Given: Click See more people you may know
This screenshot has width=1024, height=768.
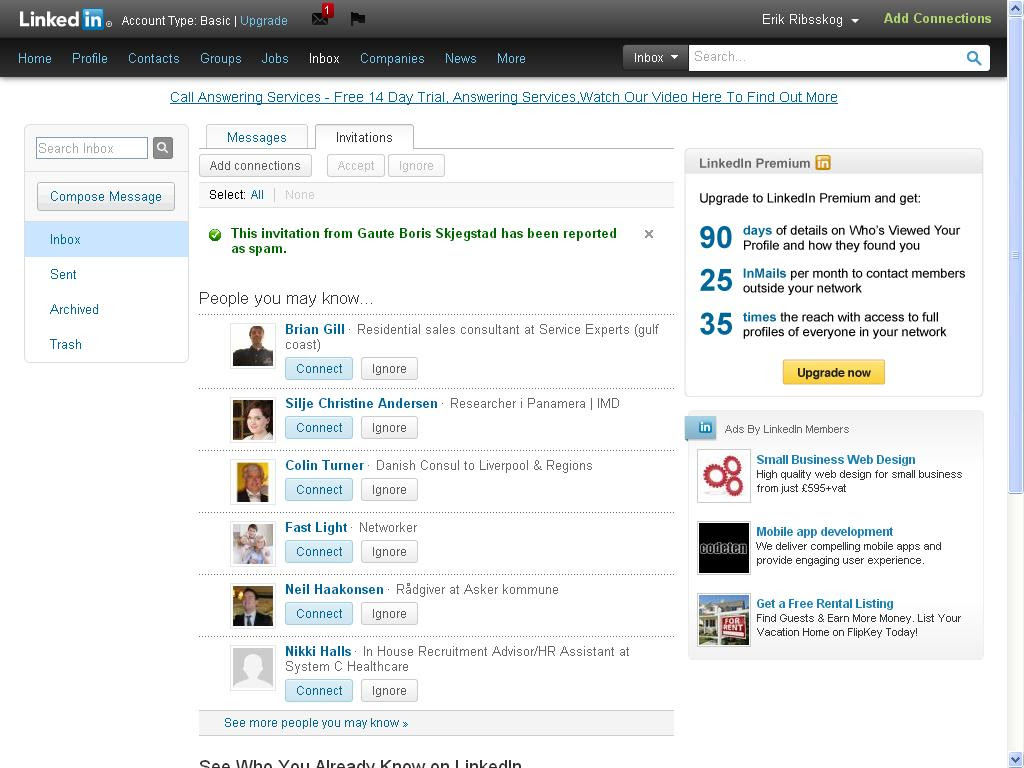Looking at the screenshot, I should coord(316,723).
